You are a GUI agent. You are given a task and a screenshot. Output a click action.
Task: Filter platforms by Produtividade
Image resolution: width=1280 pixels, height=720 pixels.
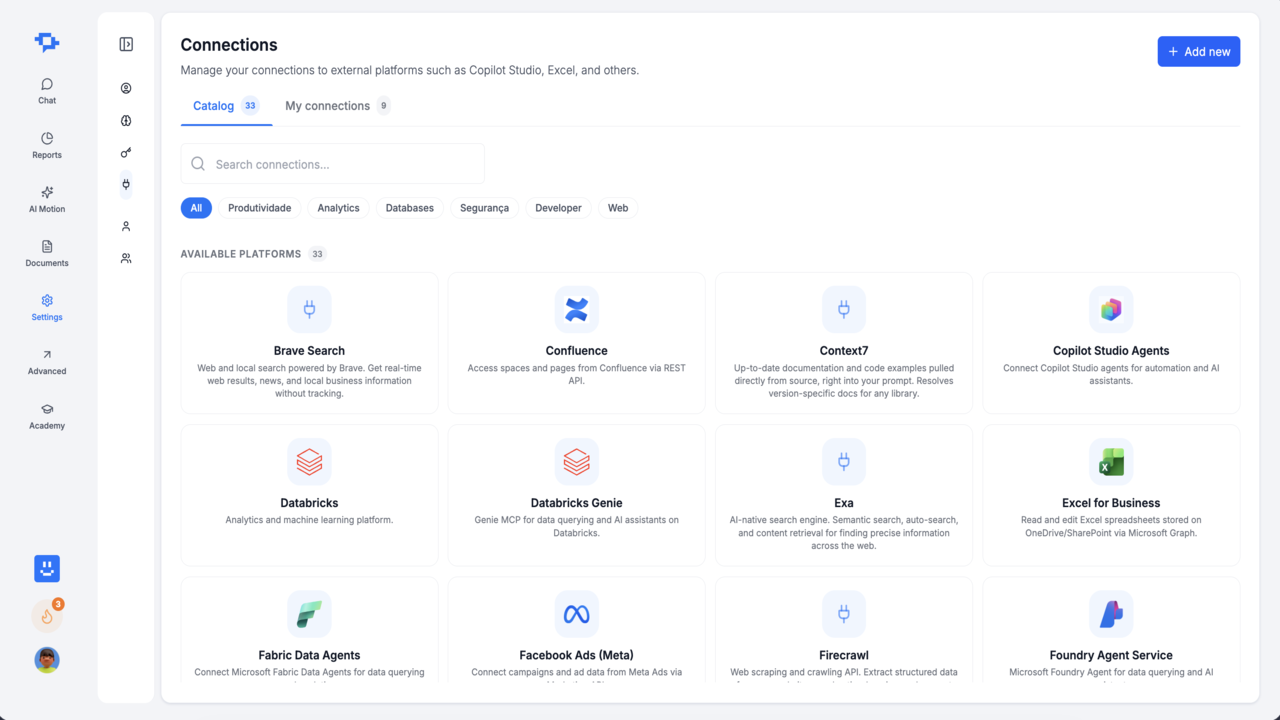tap(260, 208)
